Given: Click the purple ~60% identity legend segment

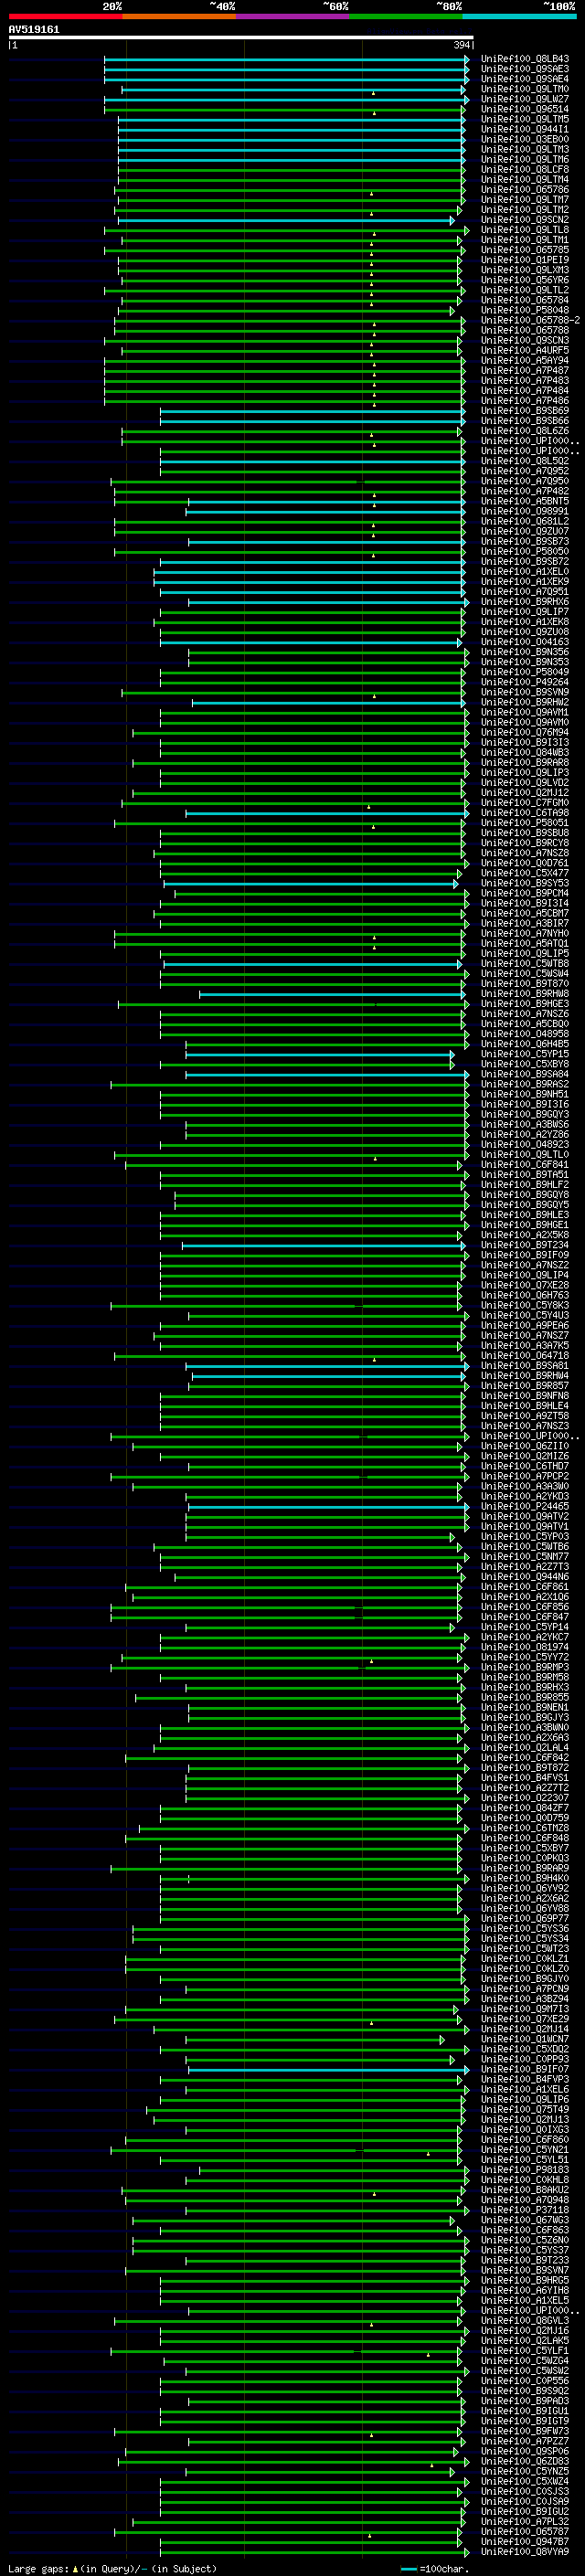Looking at the screenshot, I should click(292, 16).
